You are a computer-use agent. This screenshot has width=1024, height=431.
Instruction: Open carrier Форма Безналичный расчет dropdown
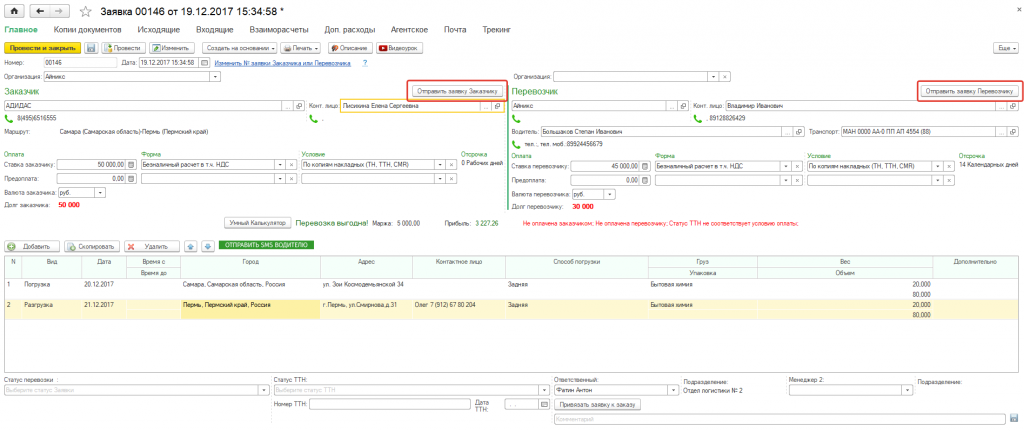coord(786,166)
